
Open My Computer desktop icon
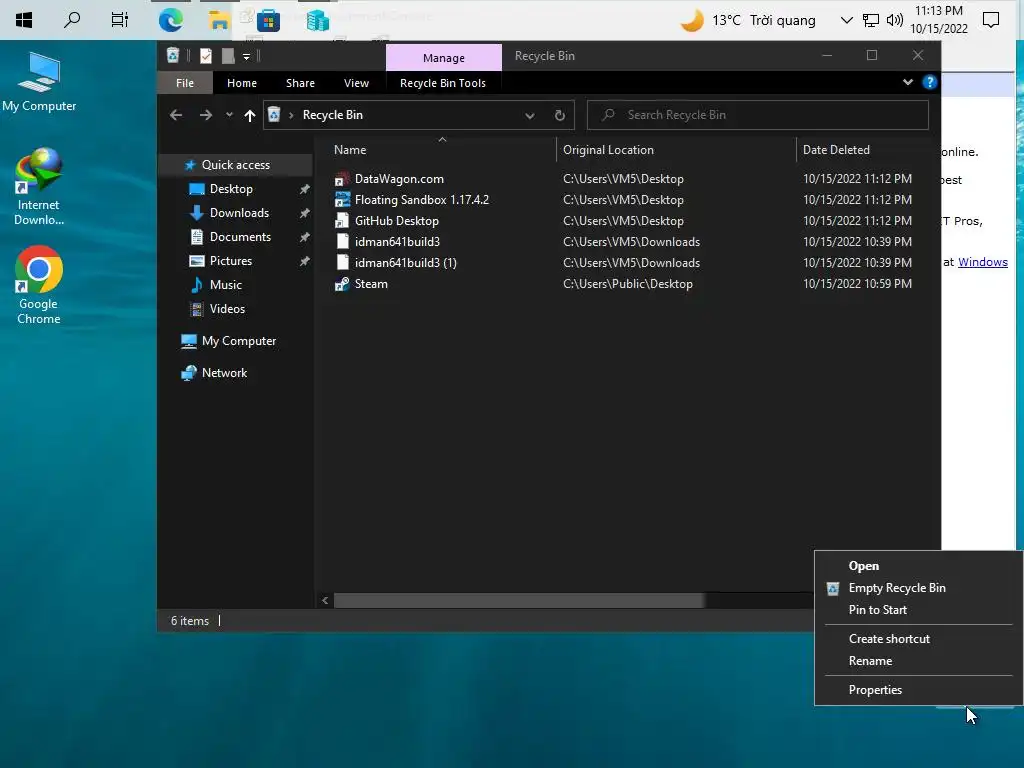click(39, 83)
